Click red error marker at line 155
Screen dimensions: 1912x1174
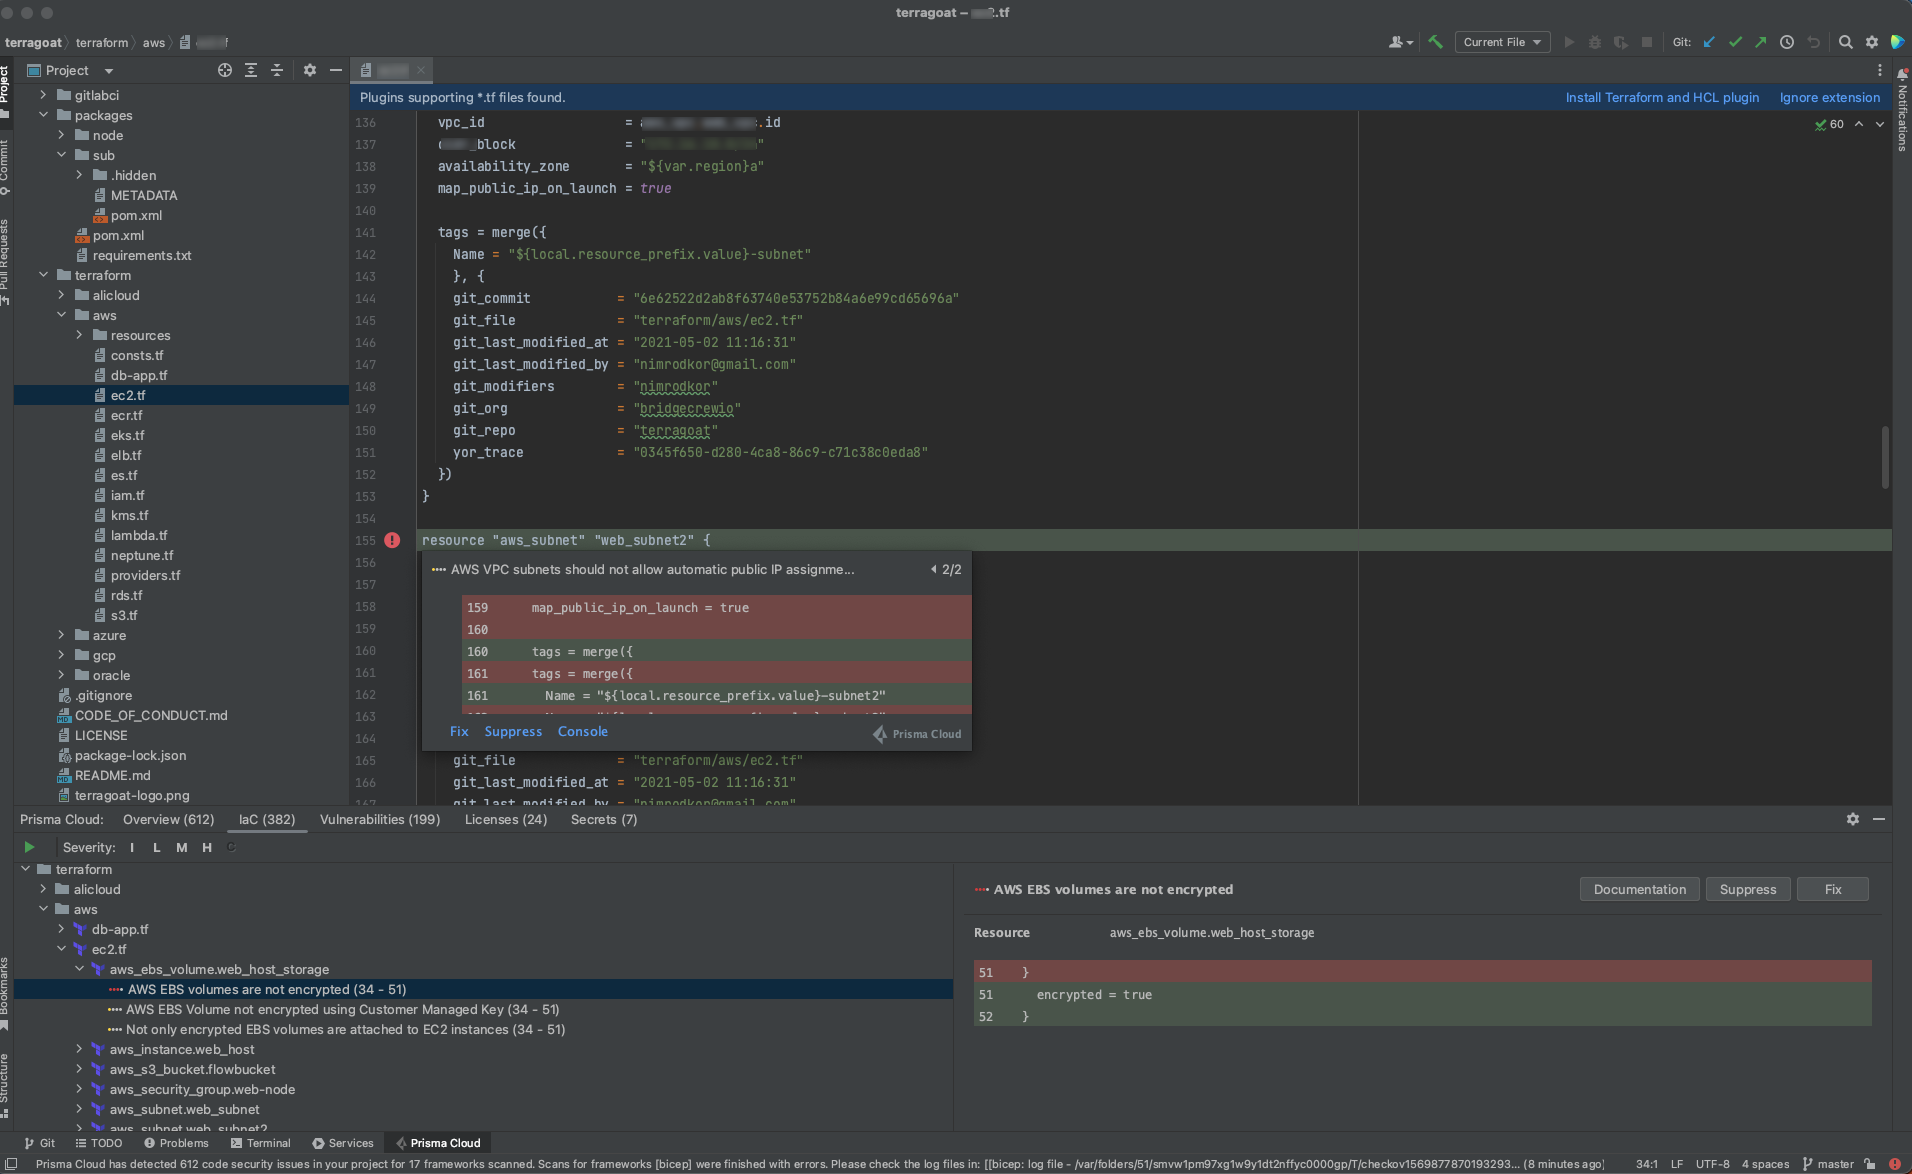(392, 540)
